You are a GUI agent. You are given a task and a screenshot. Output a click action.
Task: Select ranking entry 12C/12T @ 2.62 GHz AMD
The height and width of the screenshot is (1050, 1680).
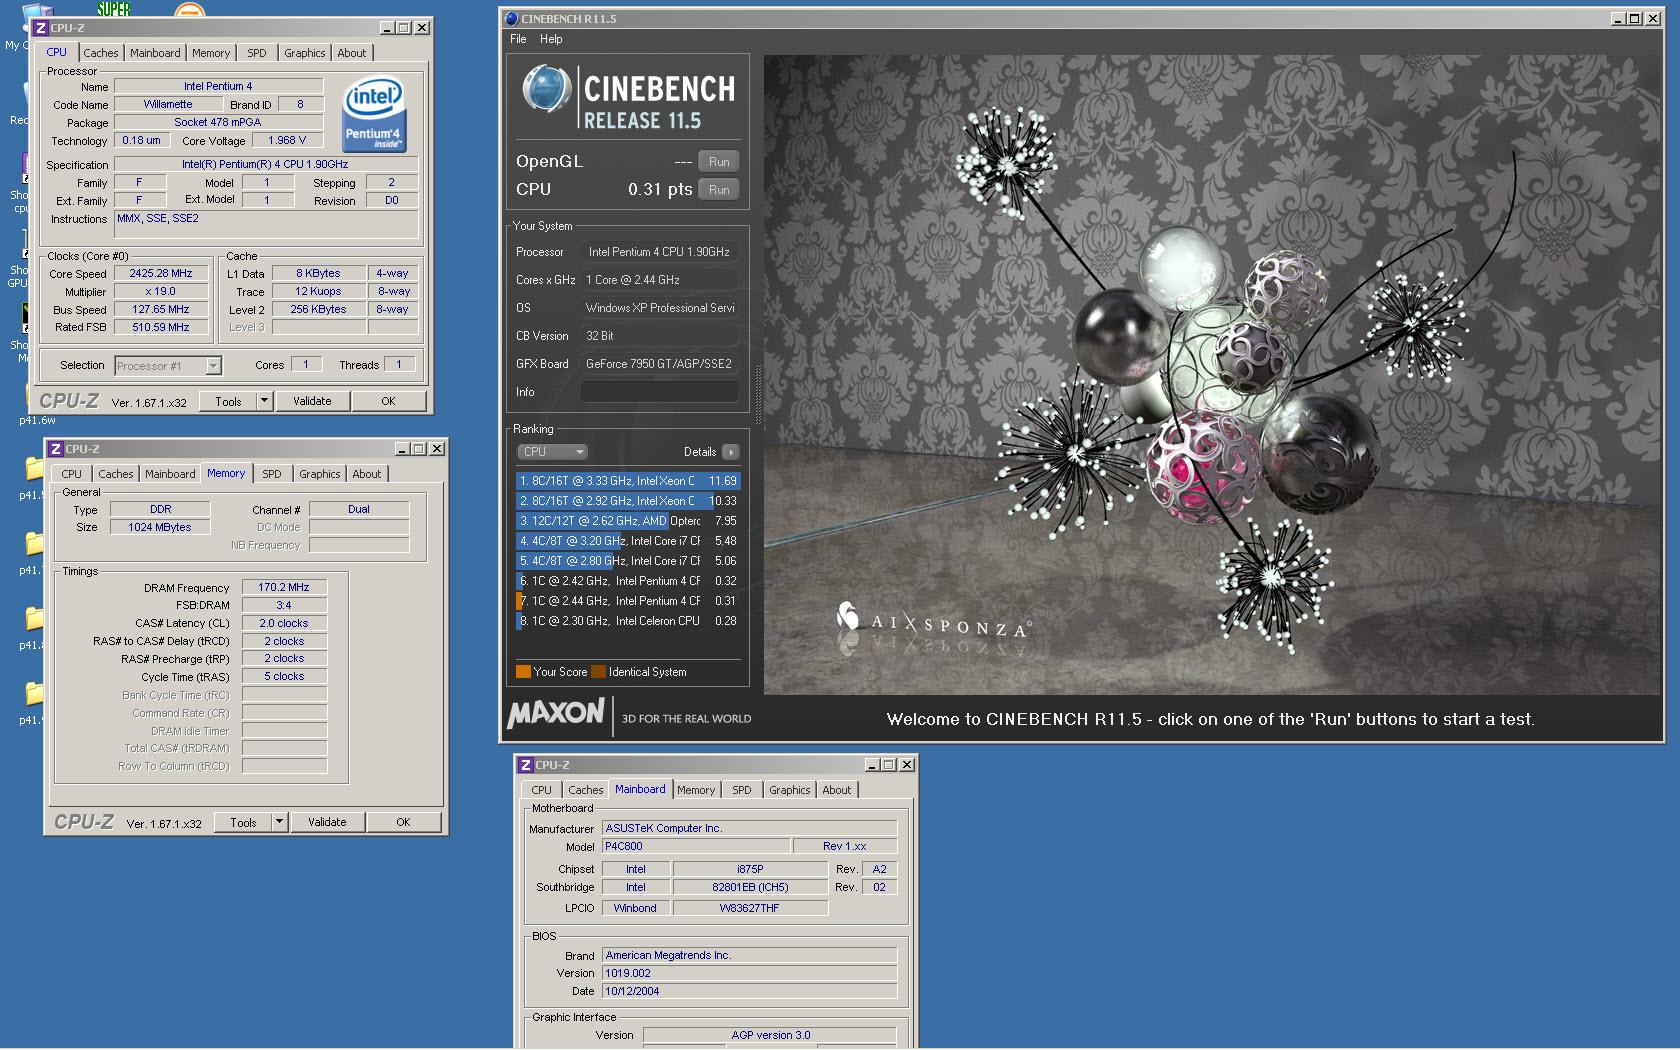tap(628, 521)
